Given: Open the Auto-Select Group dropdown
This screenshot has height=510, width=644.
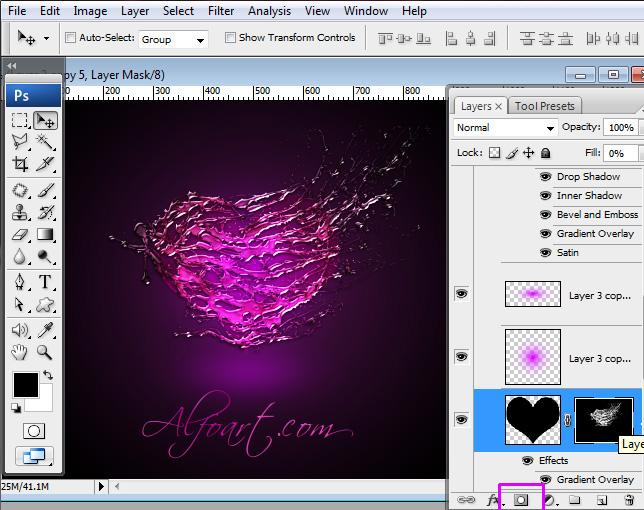Looking at the screenshot, I should click(173, 39).
